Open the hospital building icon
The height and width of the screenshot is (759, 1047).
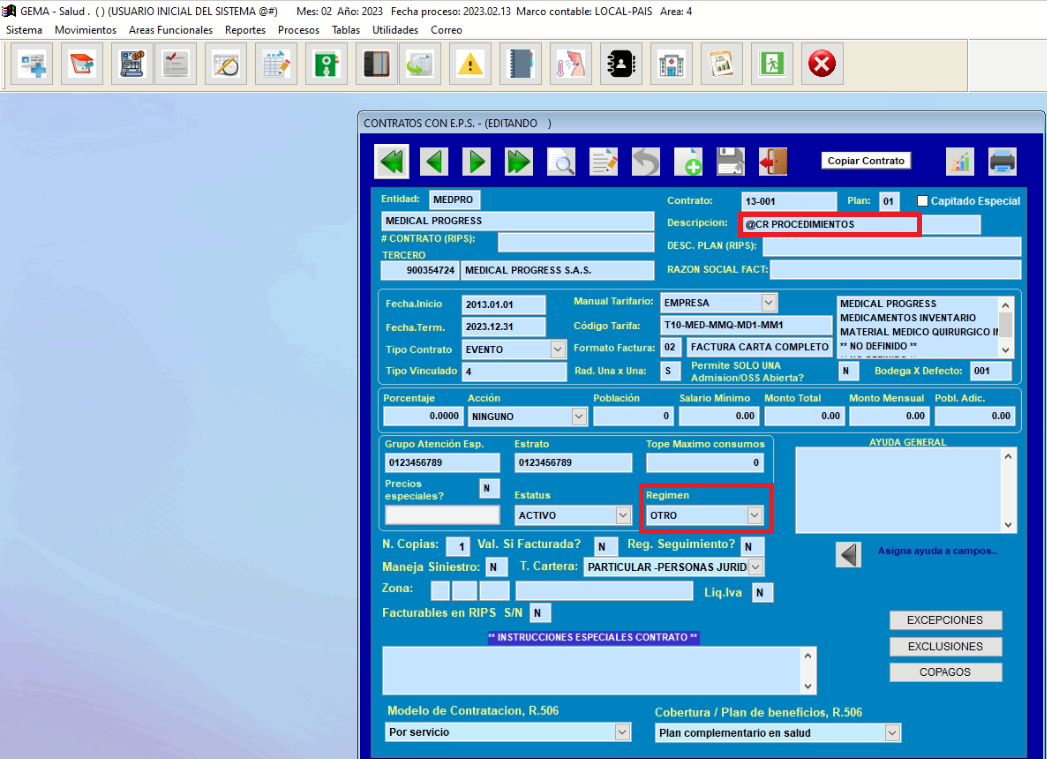click(671, 64)
